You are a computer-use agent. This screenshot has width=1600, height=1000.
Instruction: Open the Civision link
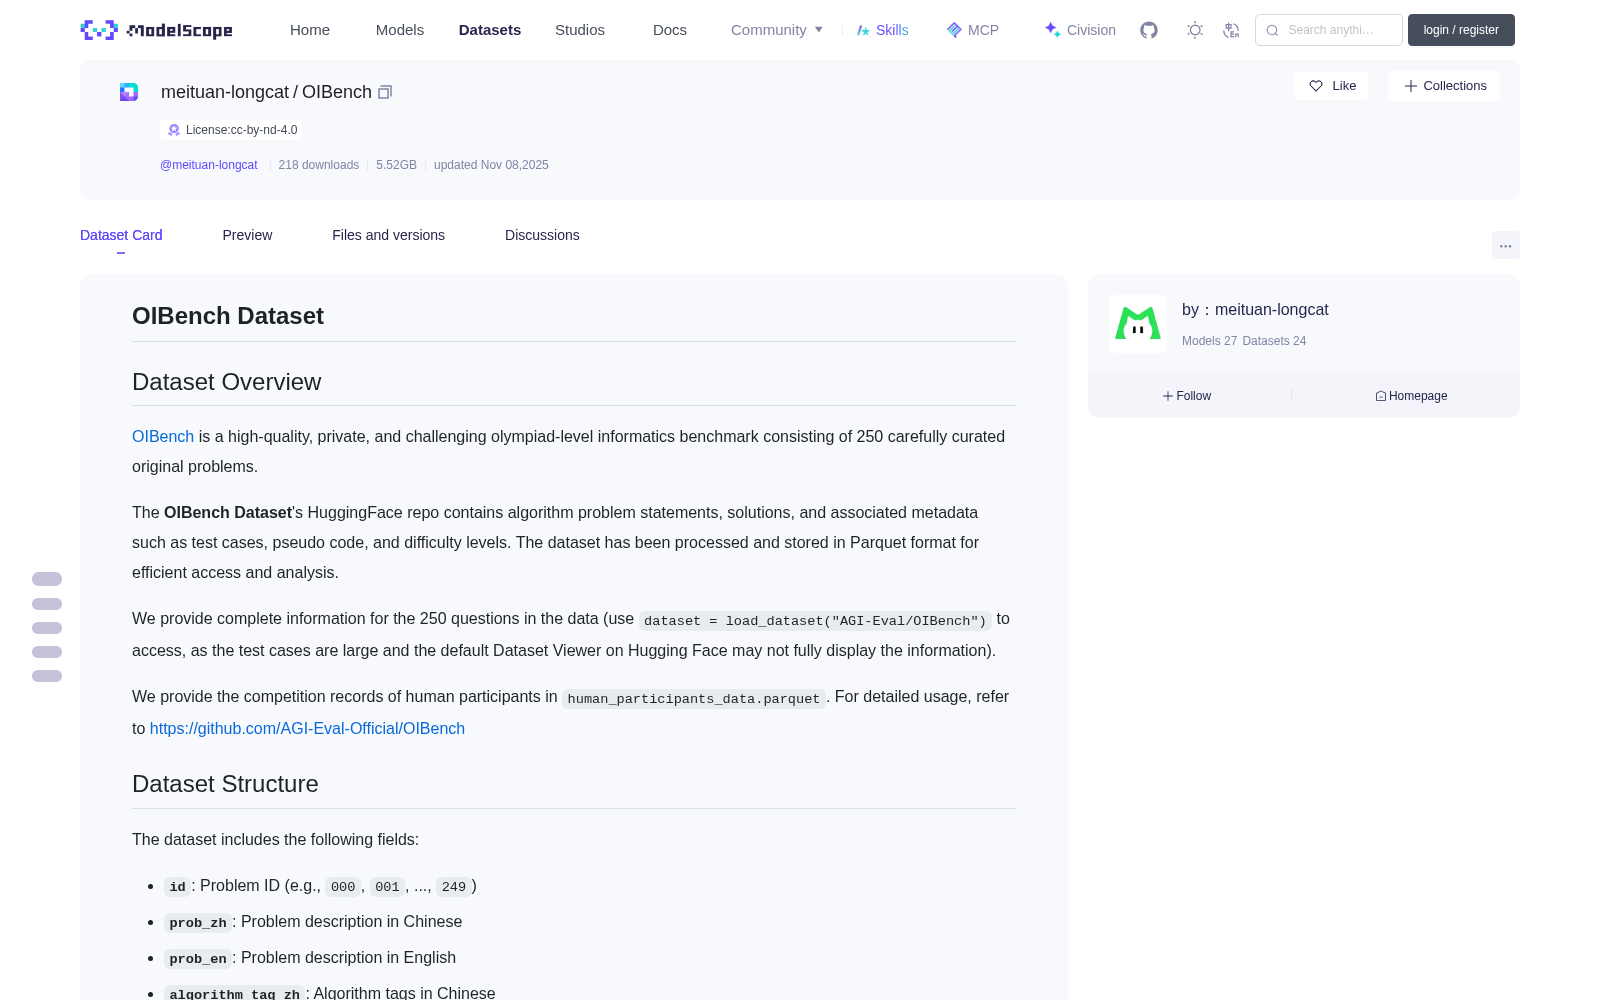coord(1080,30)
